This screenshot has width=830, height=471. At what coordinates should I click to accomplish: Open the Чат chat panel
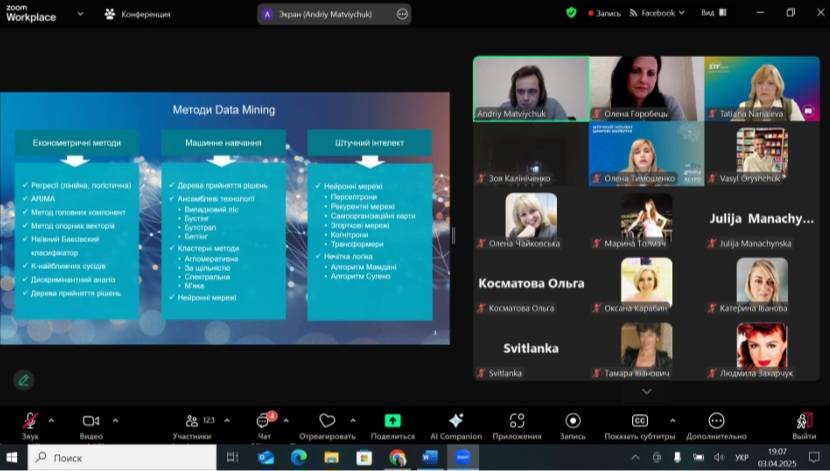tap(263, 421)
